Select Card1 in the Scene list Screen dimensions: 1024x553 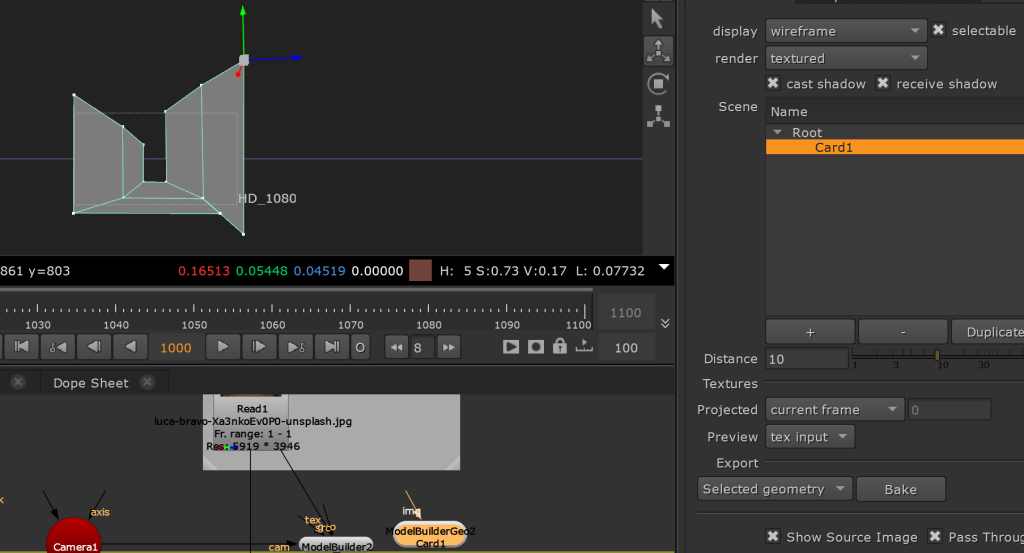coord(834,147)
